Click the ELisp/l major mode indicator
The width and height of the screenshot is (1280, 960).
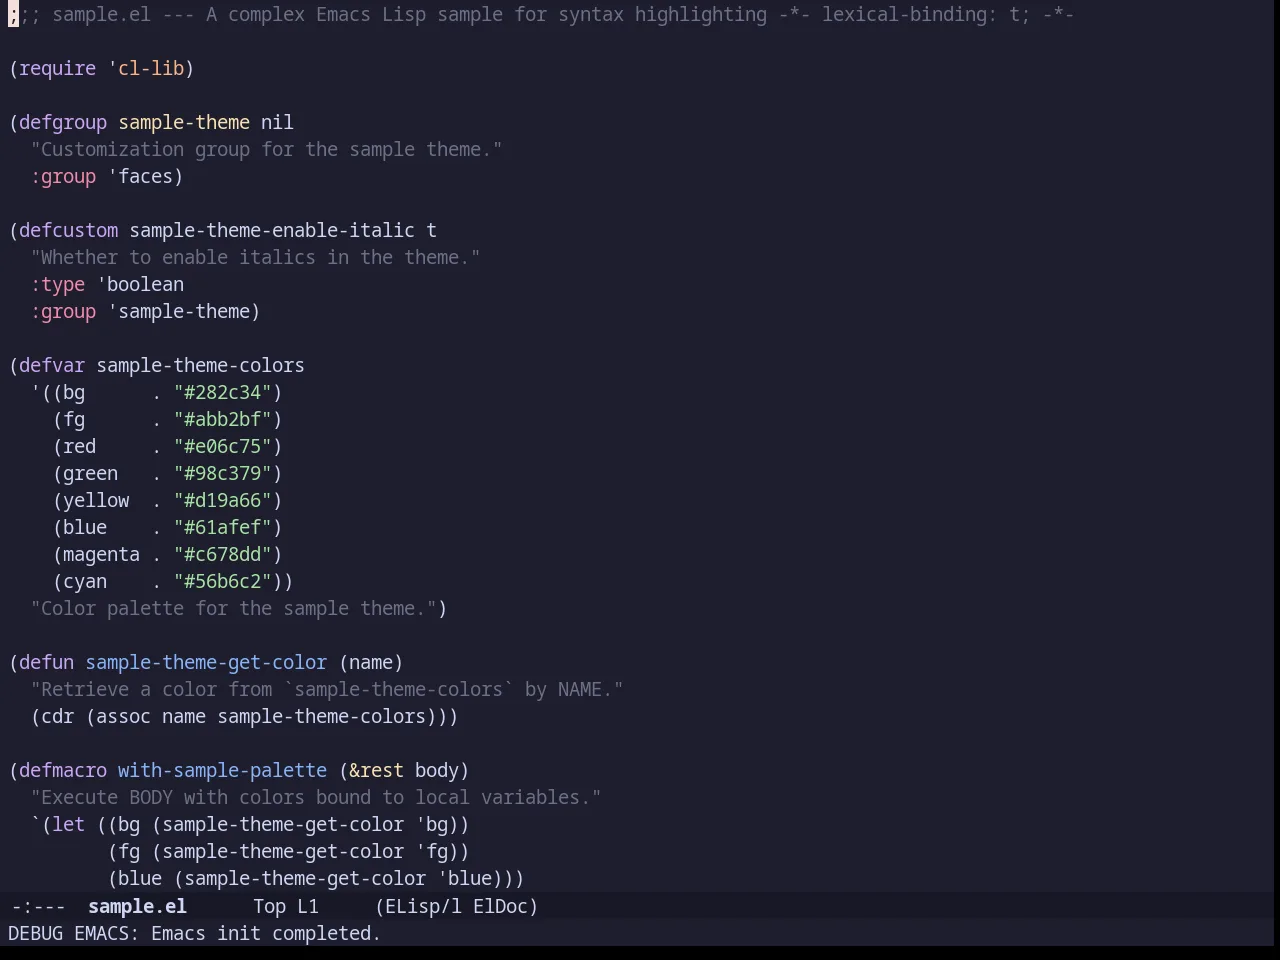[419, 906]
